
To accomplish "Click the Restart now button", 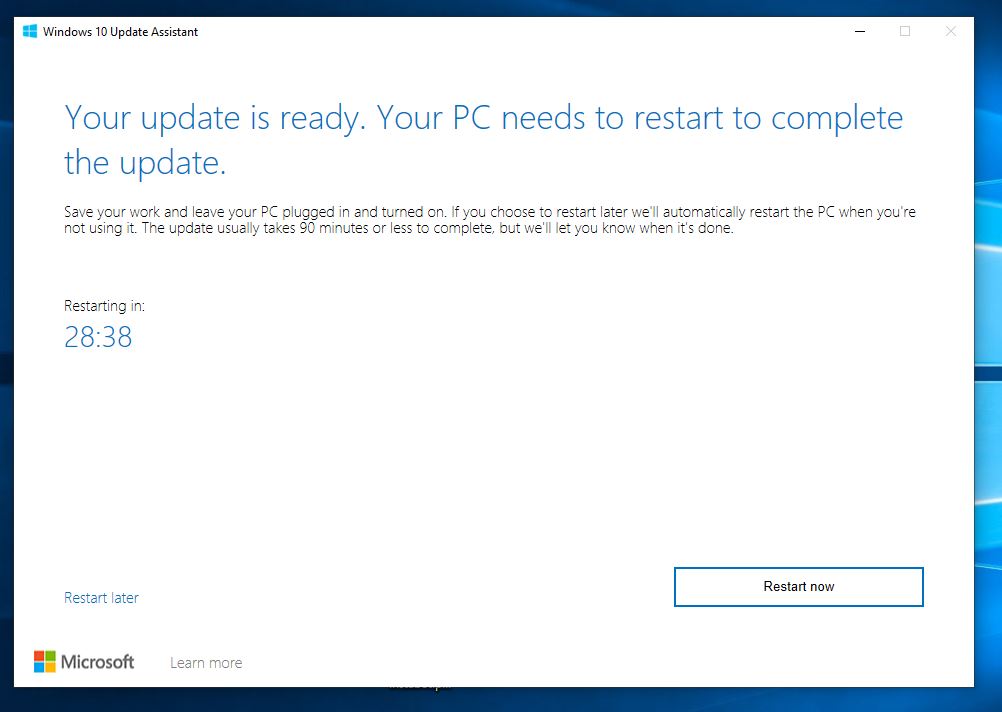I will coord(798,587).
